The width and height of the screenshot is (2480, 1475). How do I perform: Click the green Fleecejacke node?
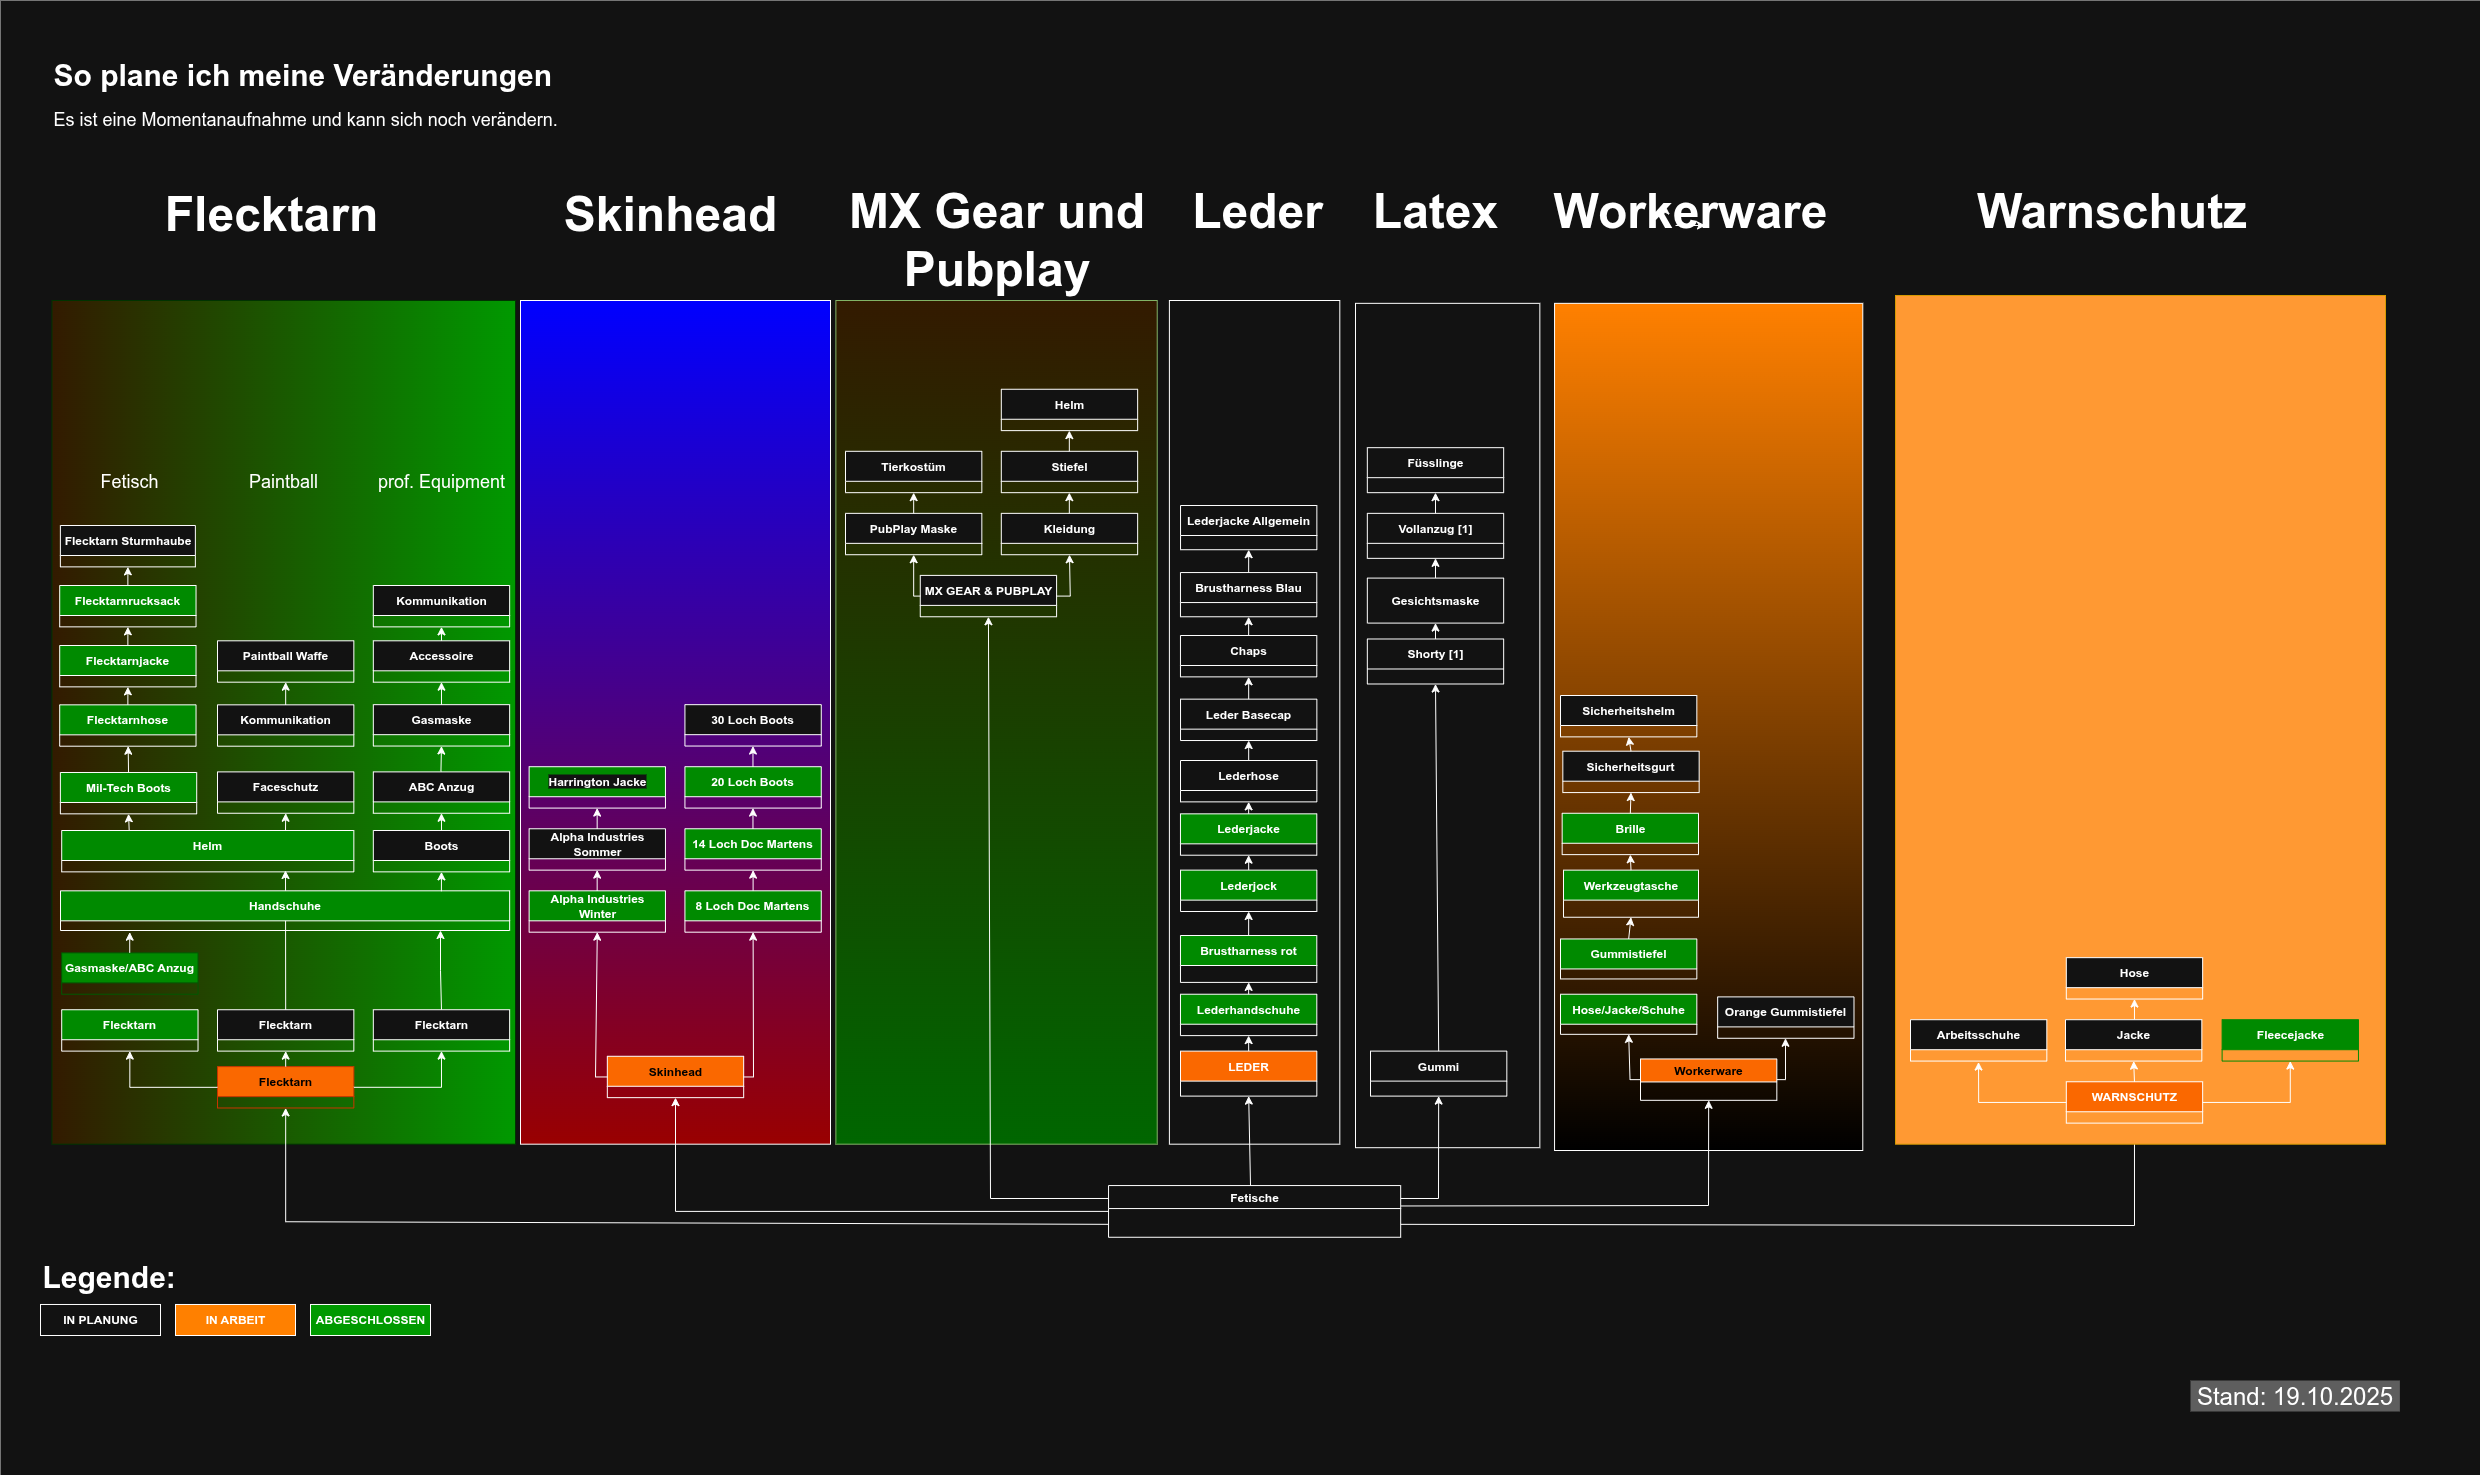pos(2289,1035)
